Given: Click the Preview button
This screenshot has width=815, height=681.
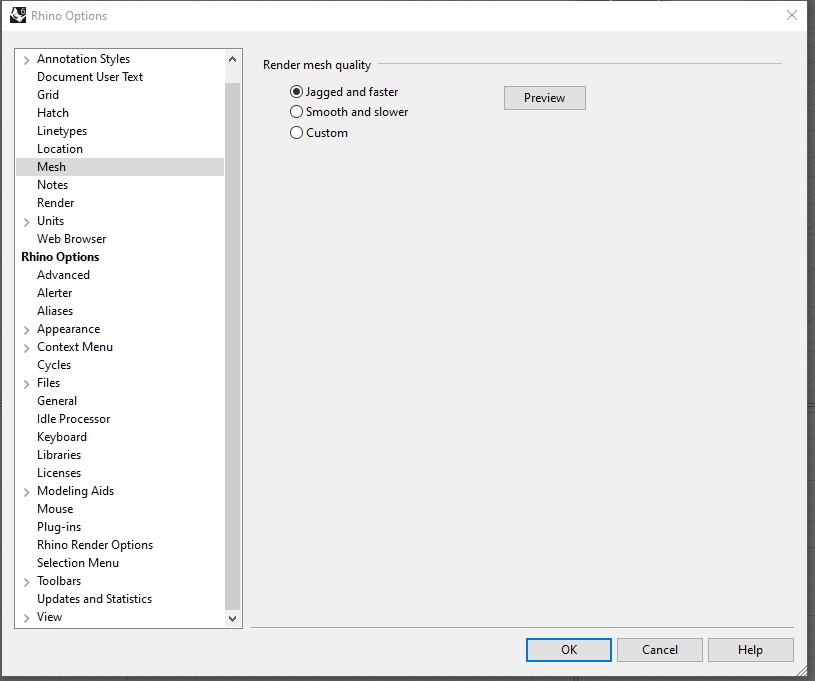Looking at the screenshot, I should click(545, 98).
